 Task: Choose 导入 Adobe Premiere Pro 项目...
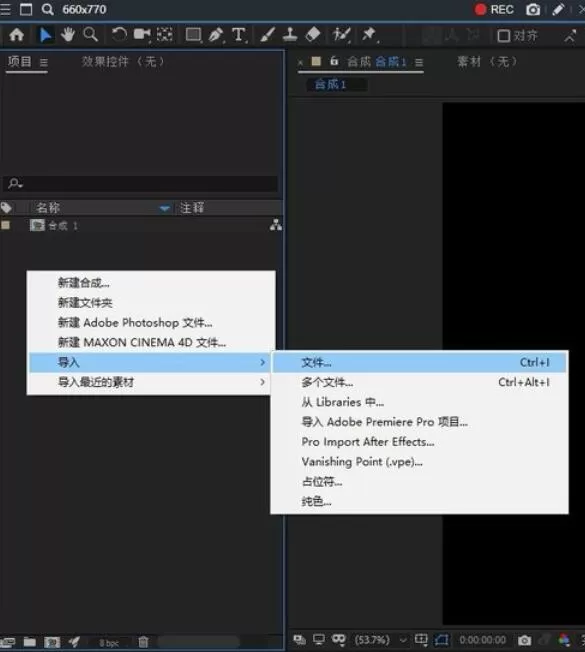click(419, 422)
